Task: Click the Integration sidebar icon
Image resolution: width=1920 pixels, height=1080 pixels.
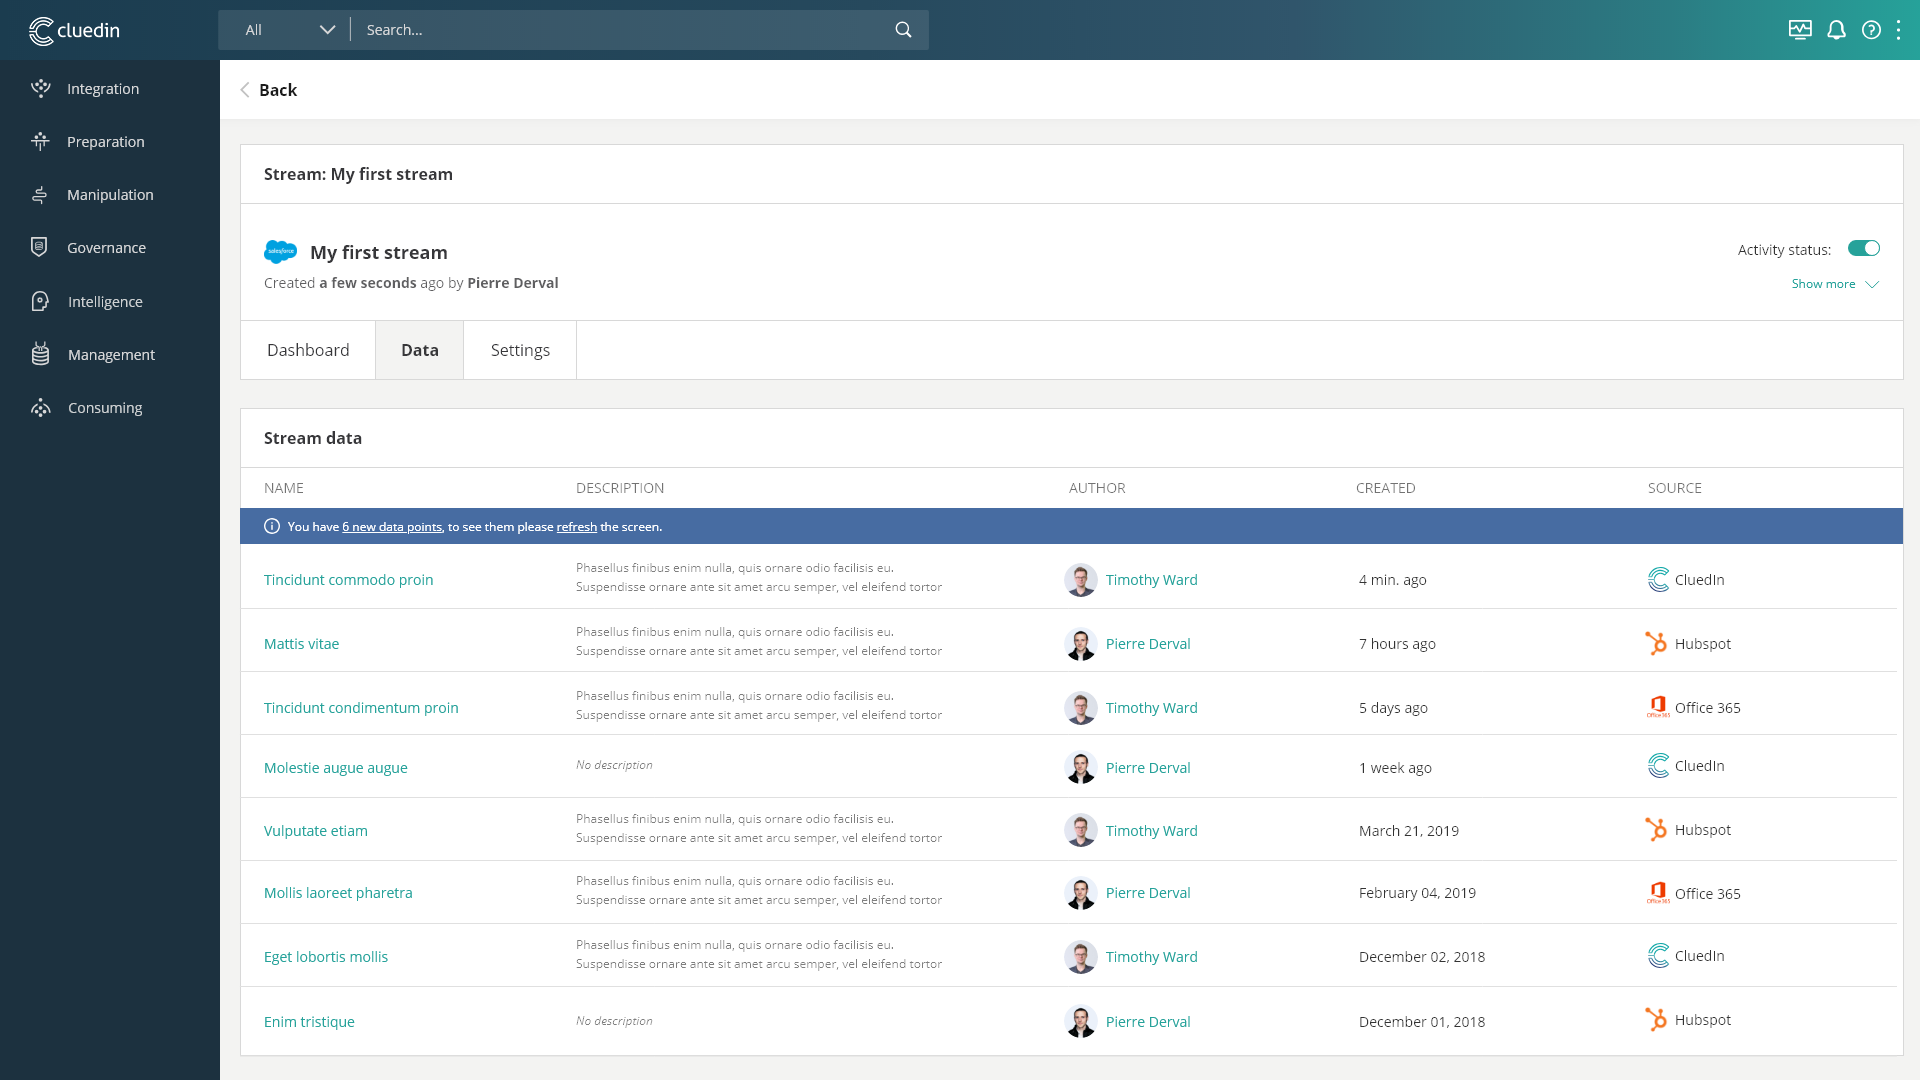Action: click(x=40, y=88)
